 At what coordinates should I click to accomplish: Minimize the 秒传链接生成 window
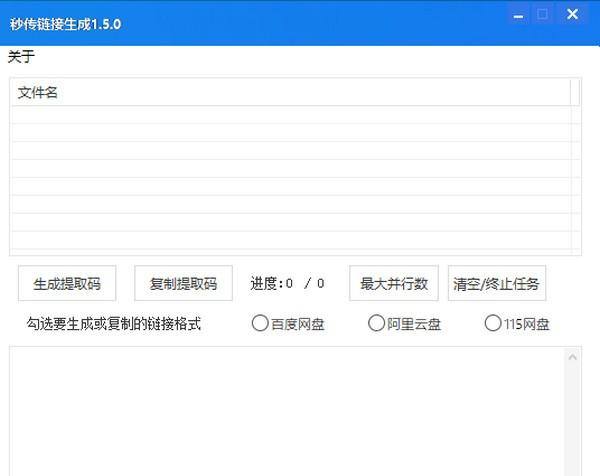point(518,15)
